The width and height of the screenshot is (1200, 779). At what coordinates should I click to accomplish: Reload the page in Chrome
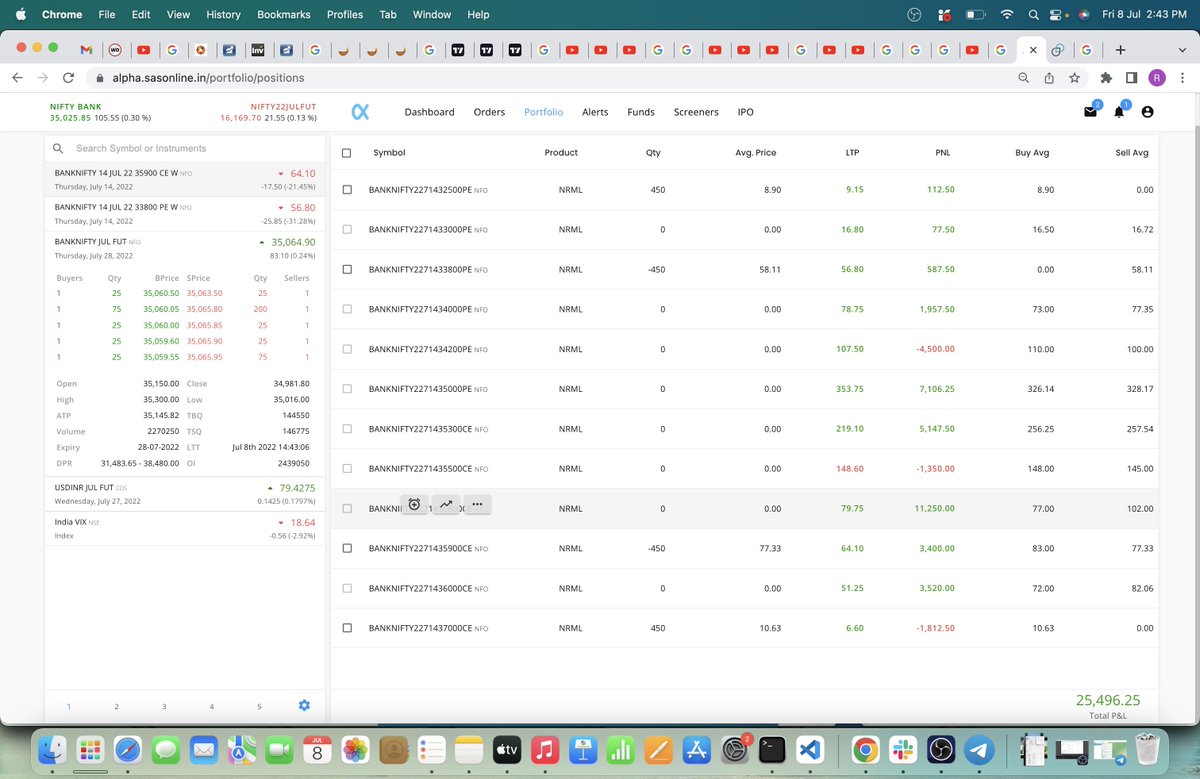click(x=68, y=77)
